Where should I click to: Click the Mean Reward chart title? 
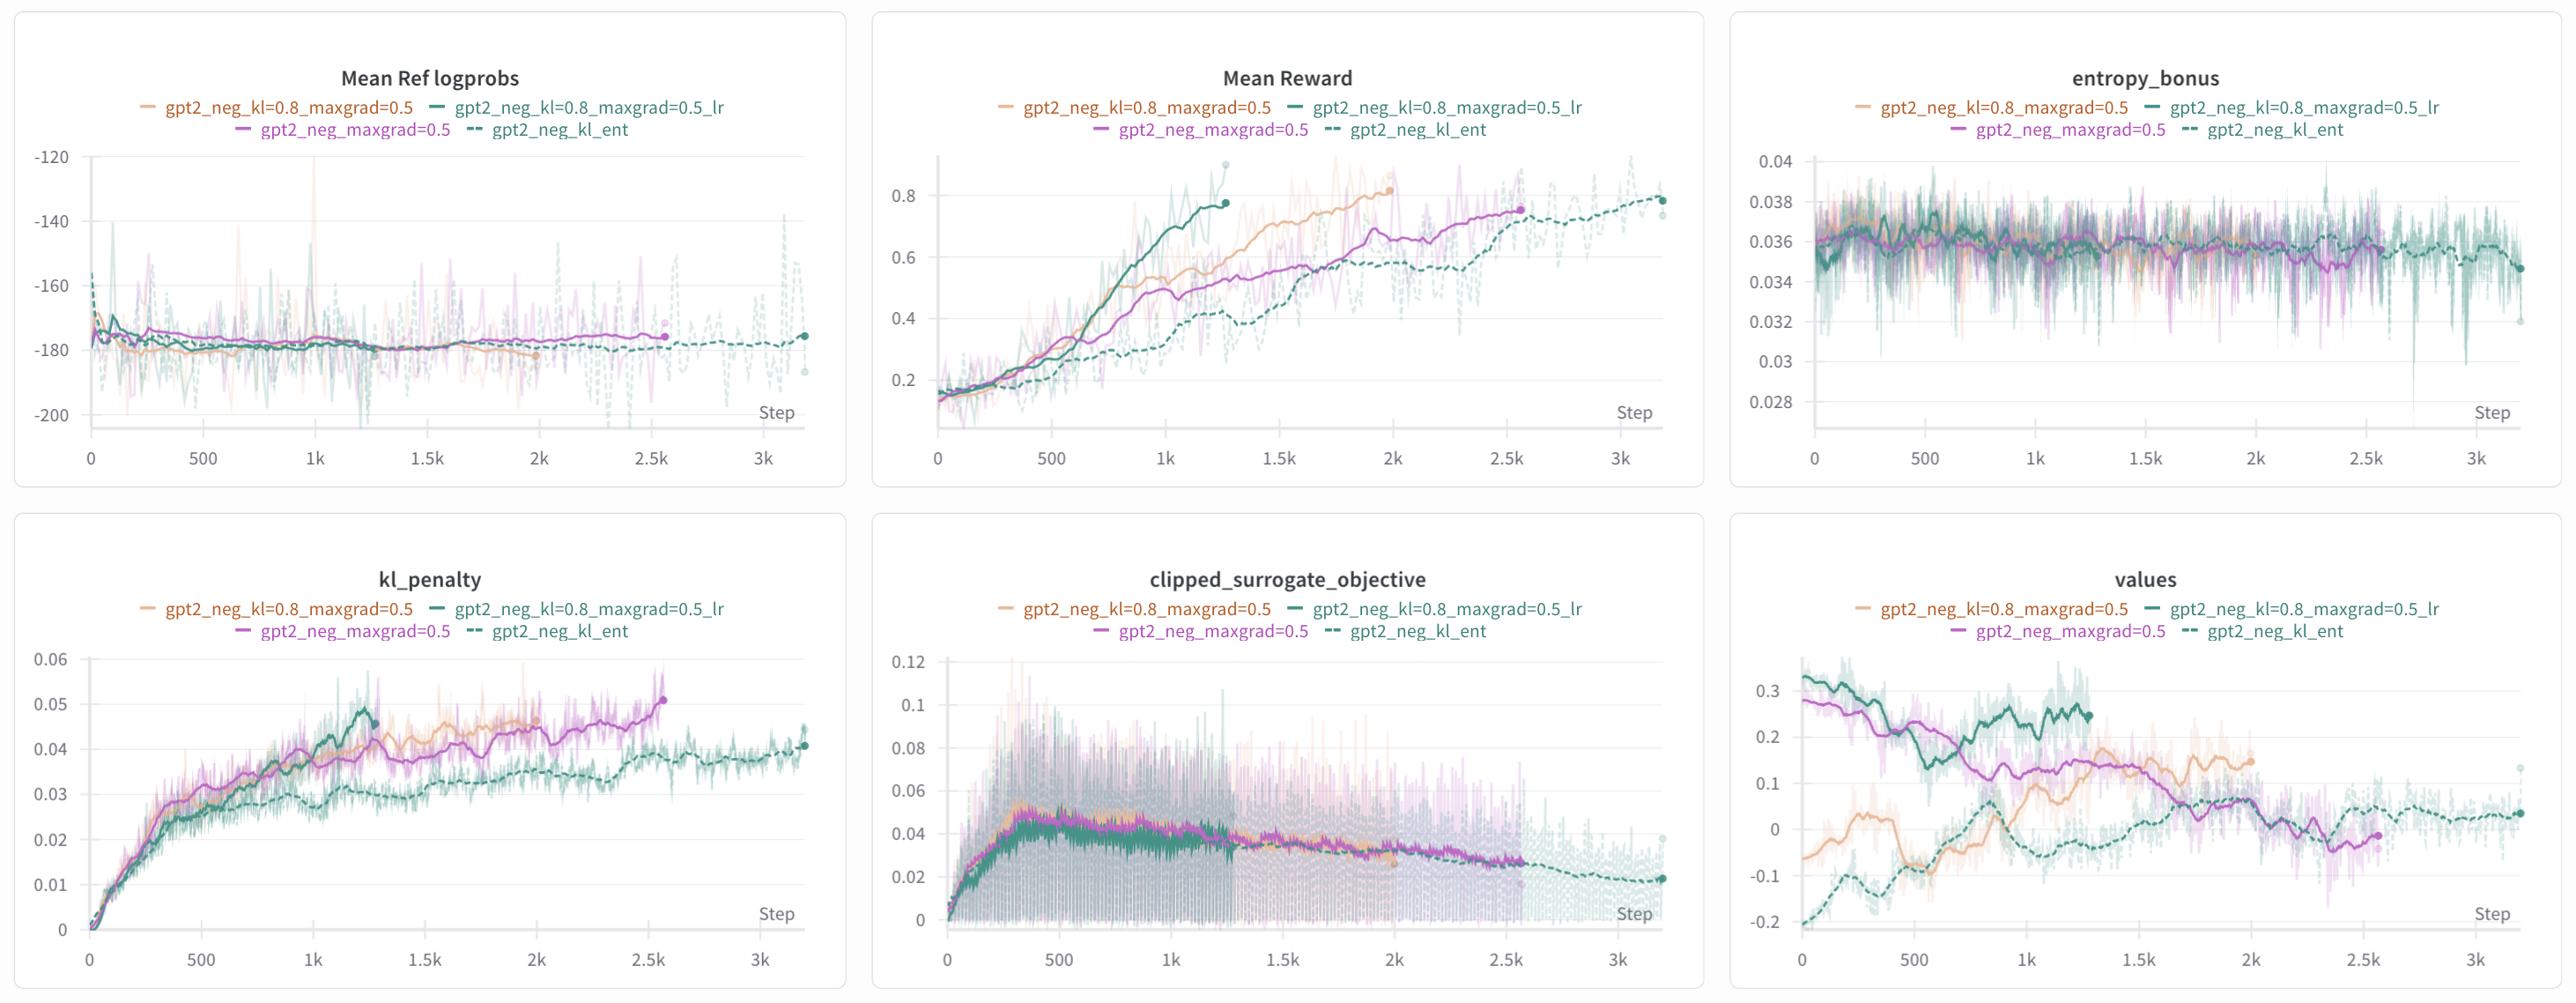[1287, 78]
